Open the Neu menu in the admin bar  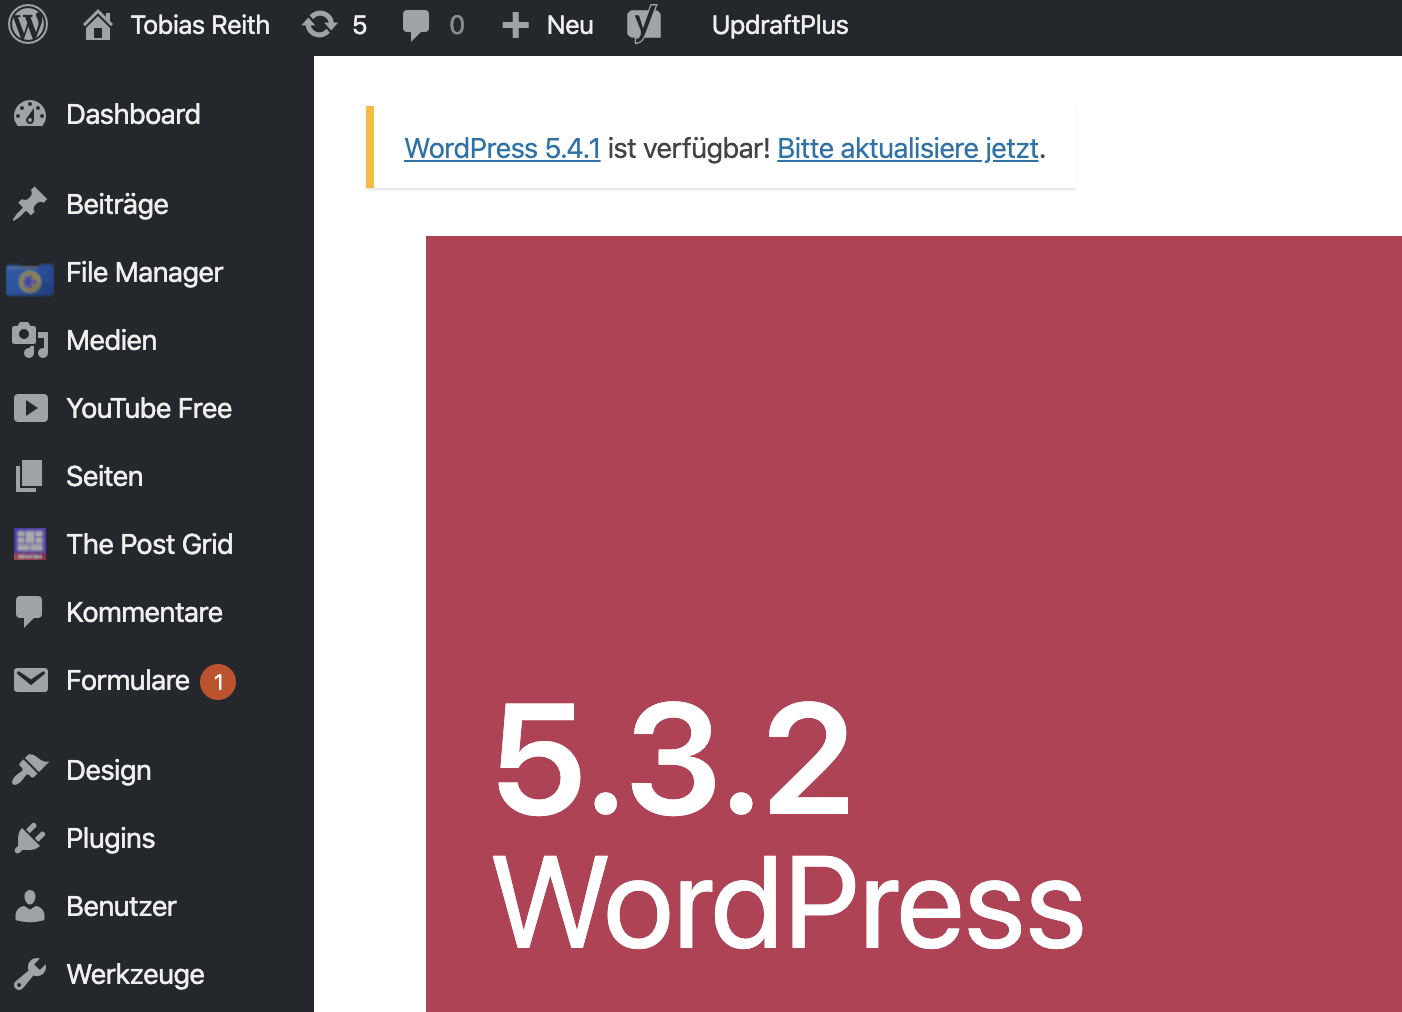tap(570, 25)
